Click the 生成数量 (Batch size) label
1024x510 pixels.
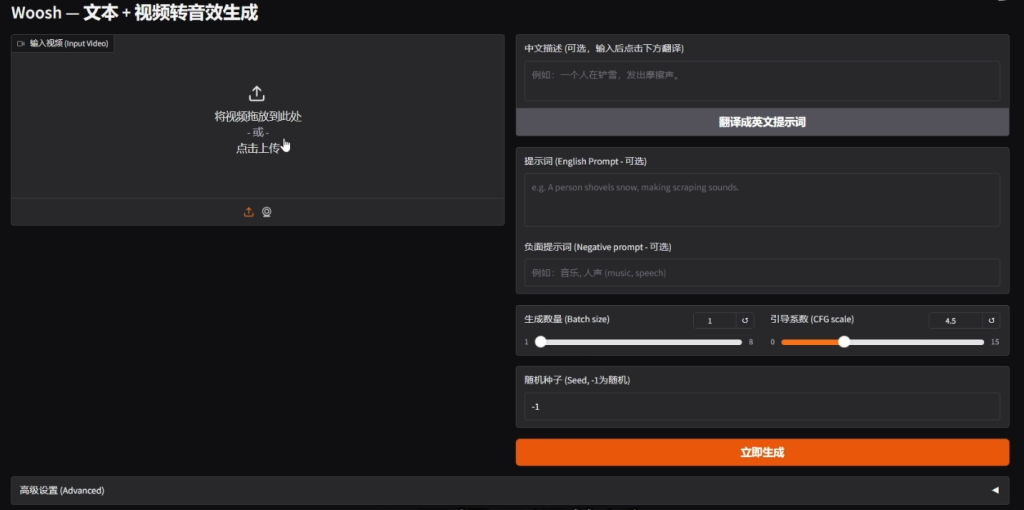567,319
